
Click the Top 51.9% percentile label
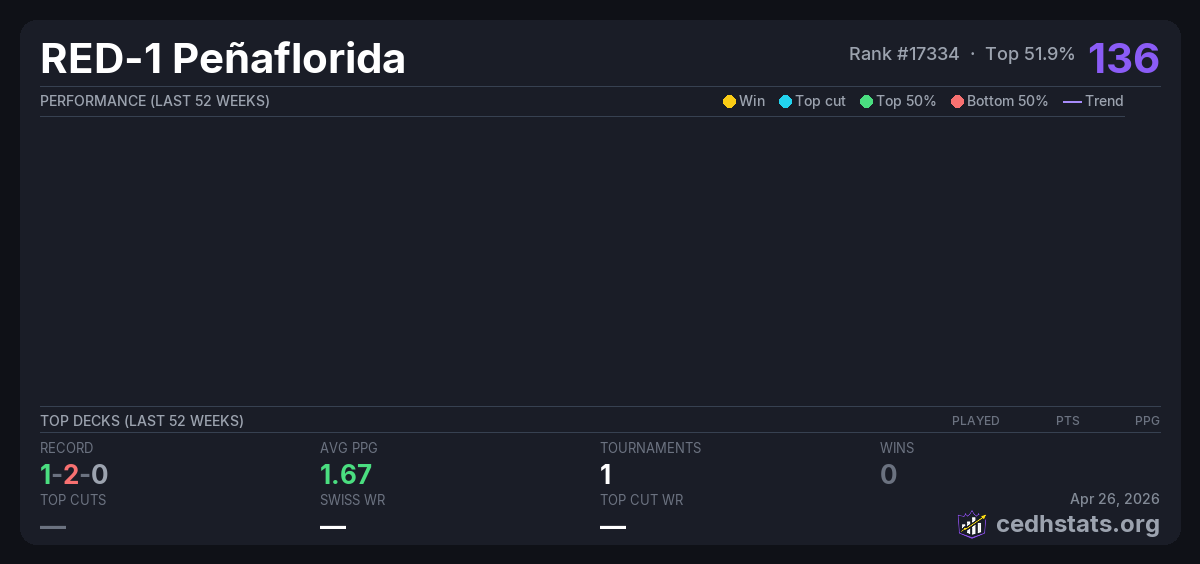pyautogui.click(x=1029, y=54)
